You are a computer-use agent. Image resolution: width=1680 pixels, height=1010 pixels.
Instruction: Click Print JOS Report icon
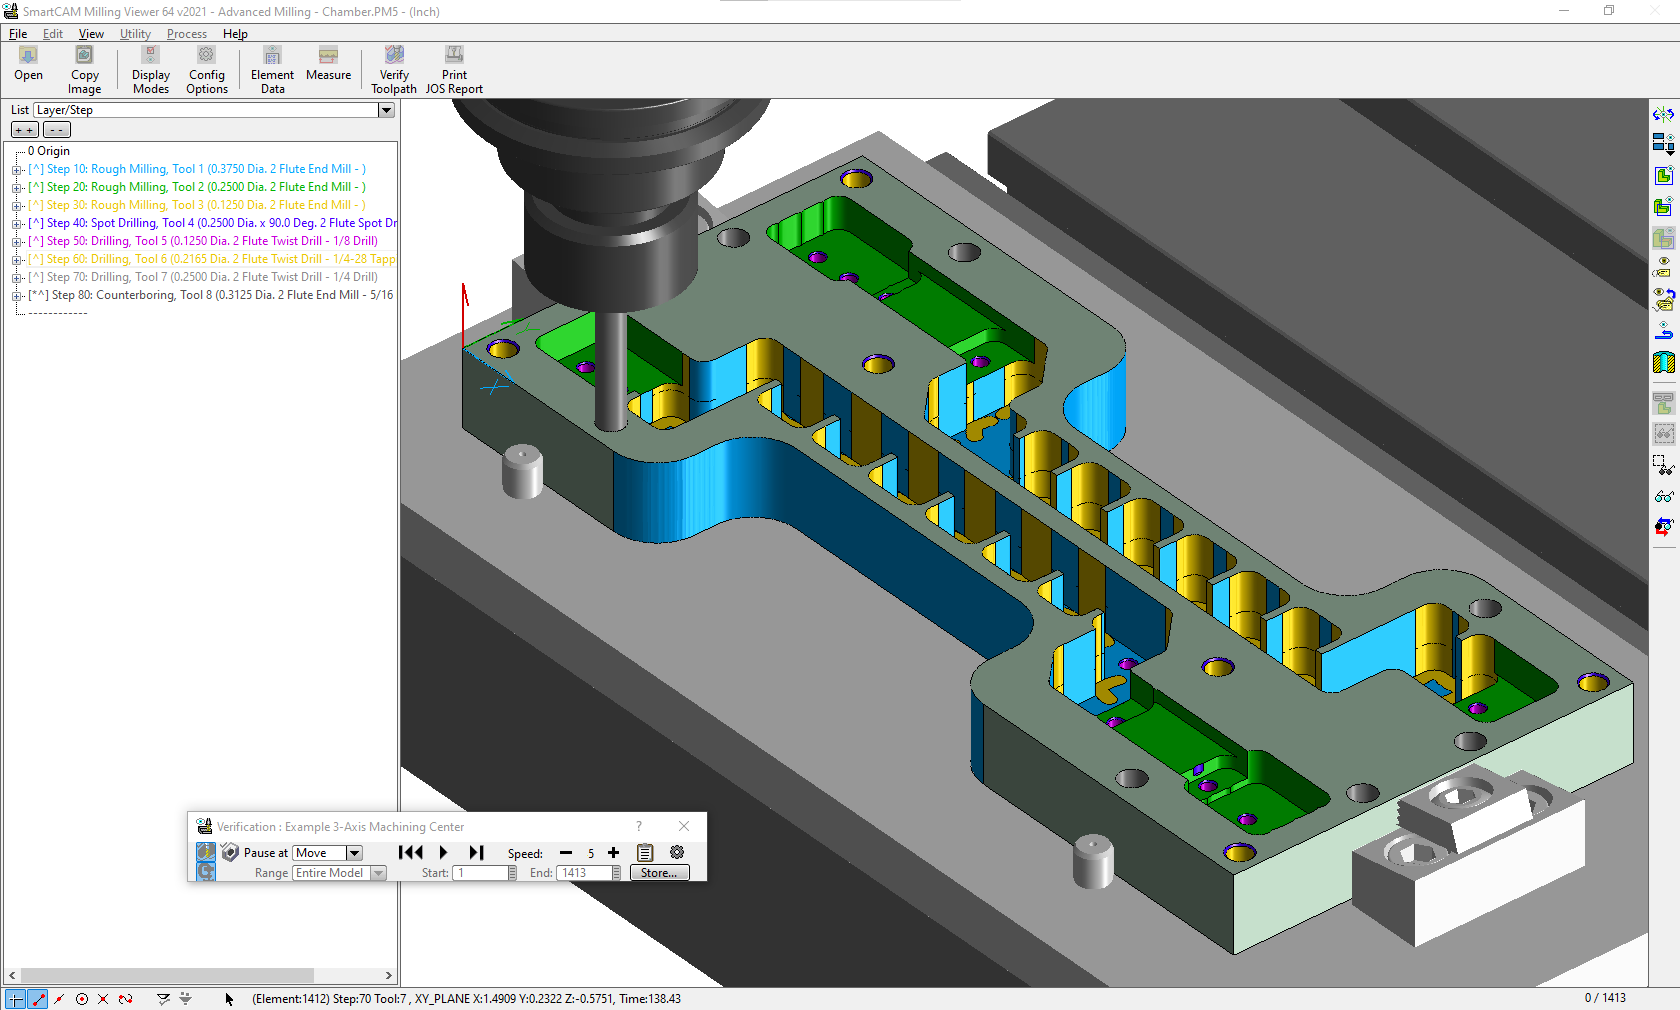click(x=454, y=70)
